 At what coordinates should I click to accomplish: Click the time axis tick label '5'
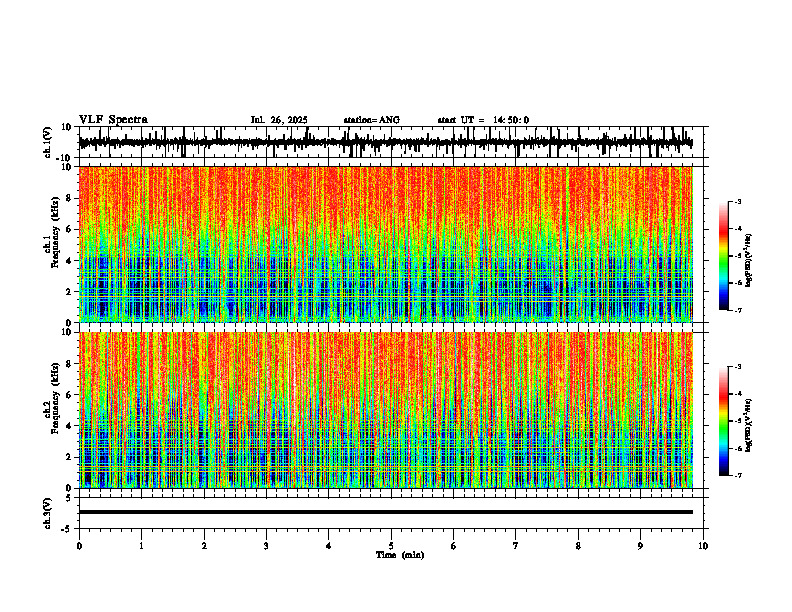pyautogui.click(x=391, y=546)
